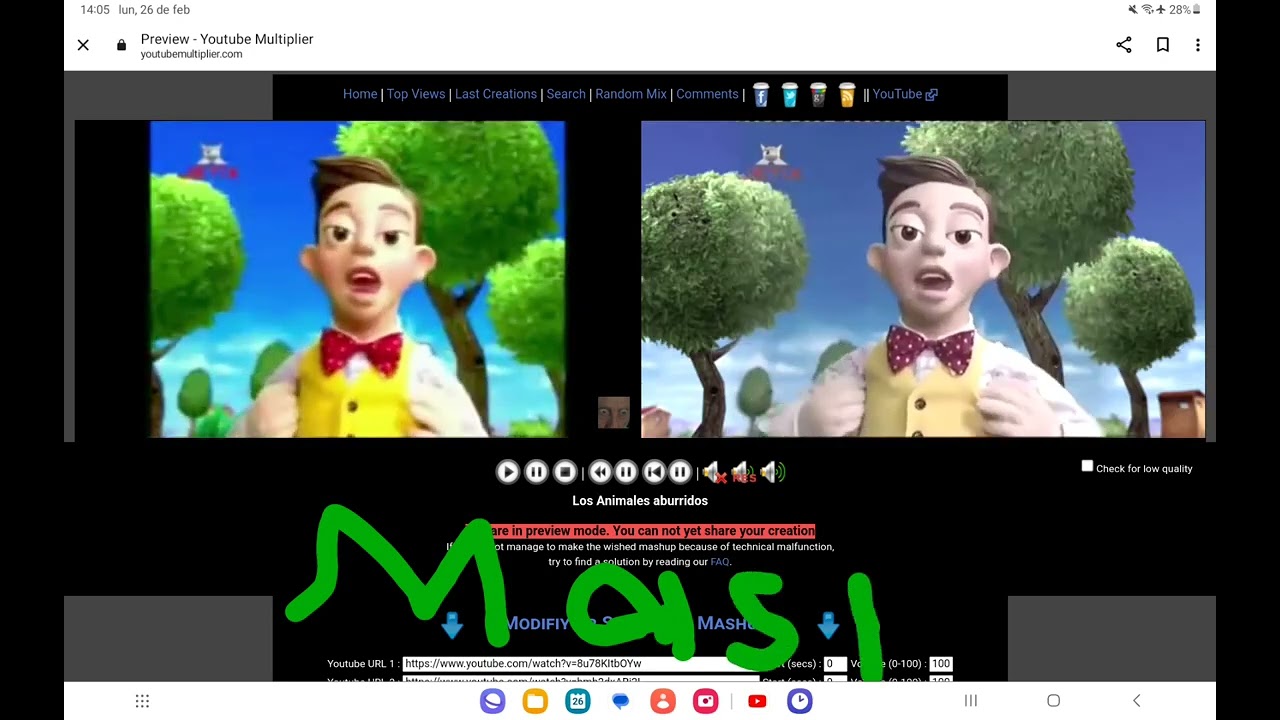1280x720 pixels.
Task: Mute audio with red X speaker
Action: (713, 472)
